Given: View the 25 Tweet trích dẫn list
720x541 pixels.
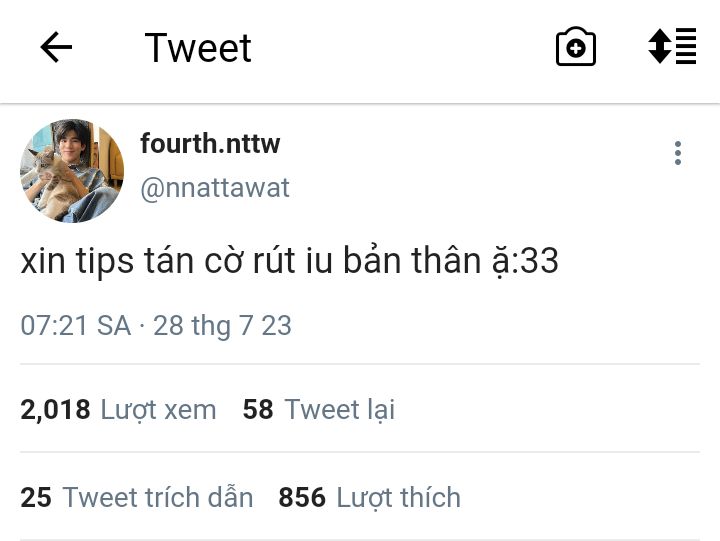Looking at the screenshot, I should (x=137, y=497).
